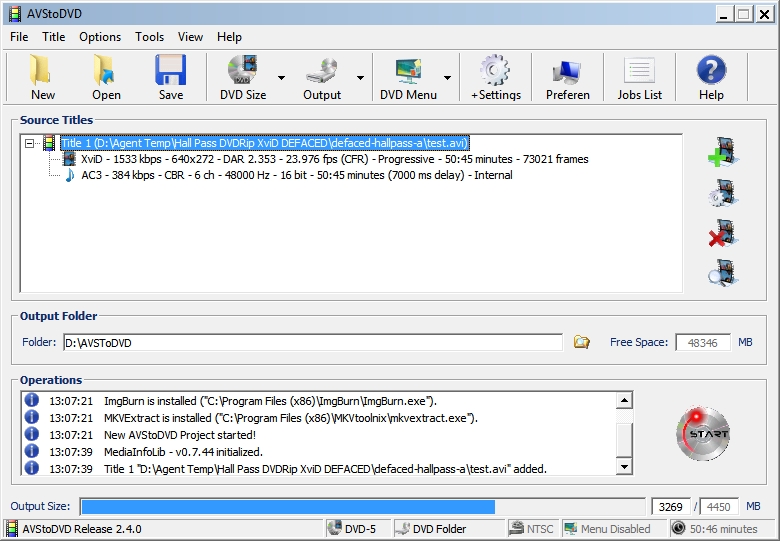This screenshot has width=780, height=541.
Task: Open the Options menu
Action: tap(99, 37)
